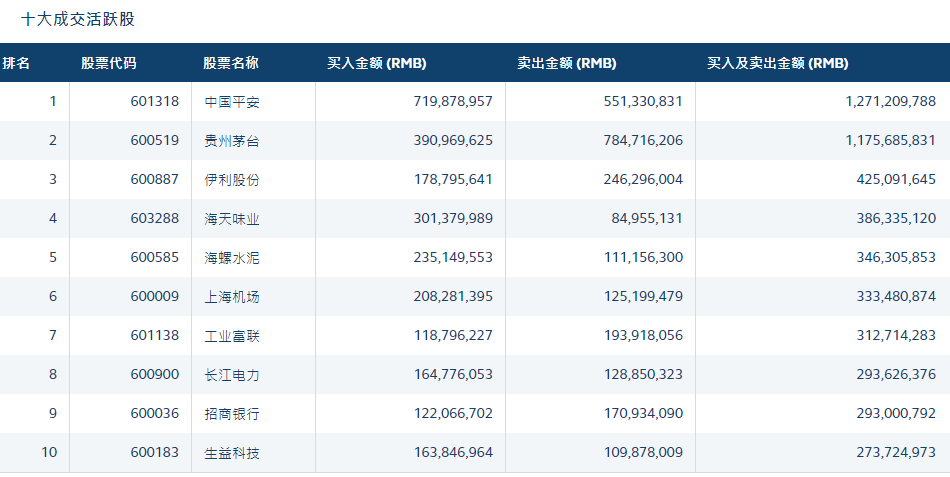Viewport: 950px width, 477px height.
Task: Select buy amount 163,846,964
Action: [453, 452]
